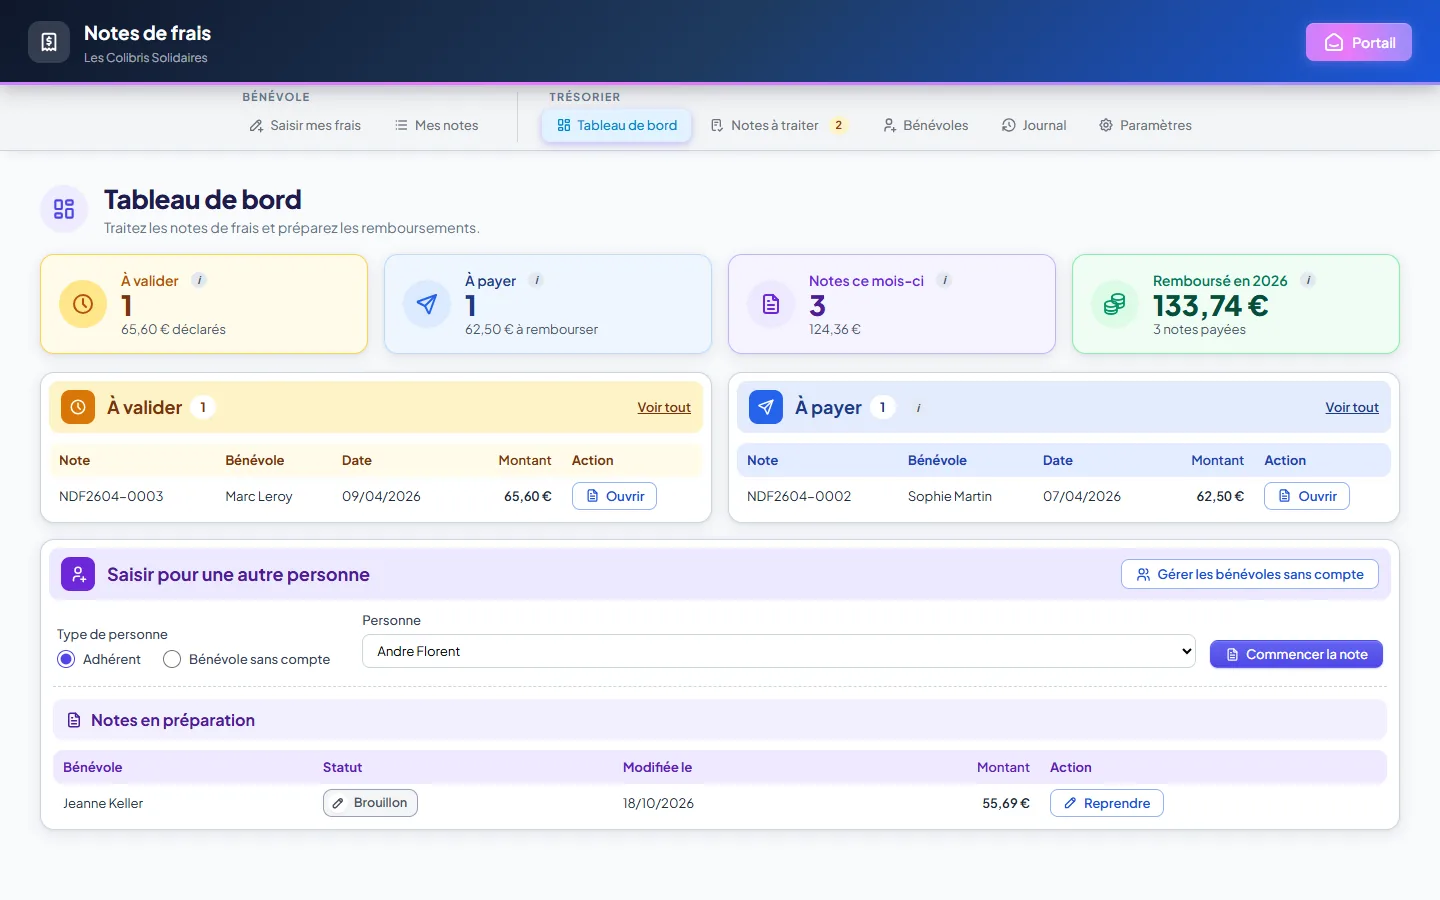Click Voir tout in the À valider panel
This screenshot has height=900, width=1440.
tap(664, 407)
